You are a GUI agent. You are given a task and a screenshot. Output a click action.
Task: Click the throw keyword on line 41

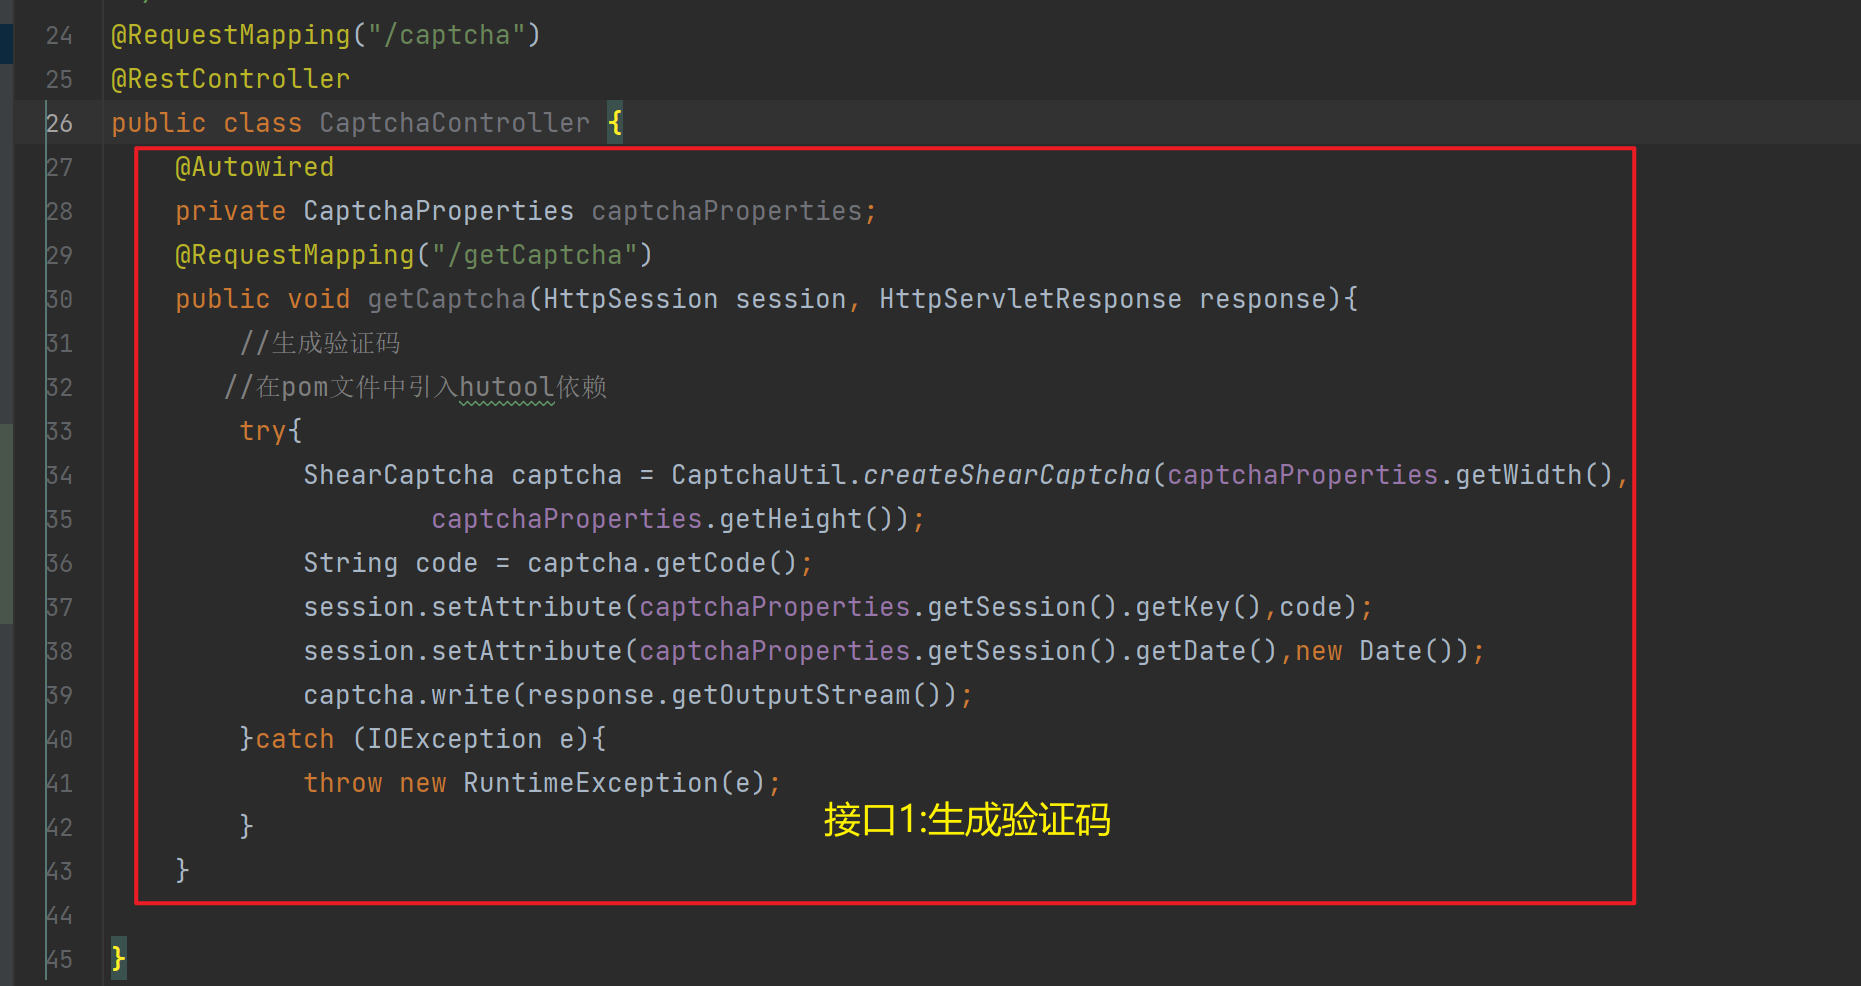pyautogui.click(x=343, y=783)
